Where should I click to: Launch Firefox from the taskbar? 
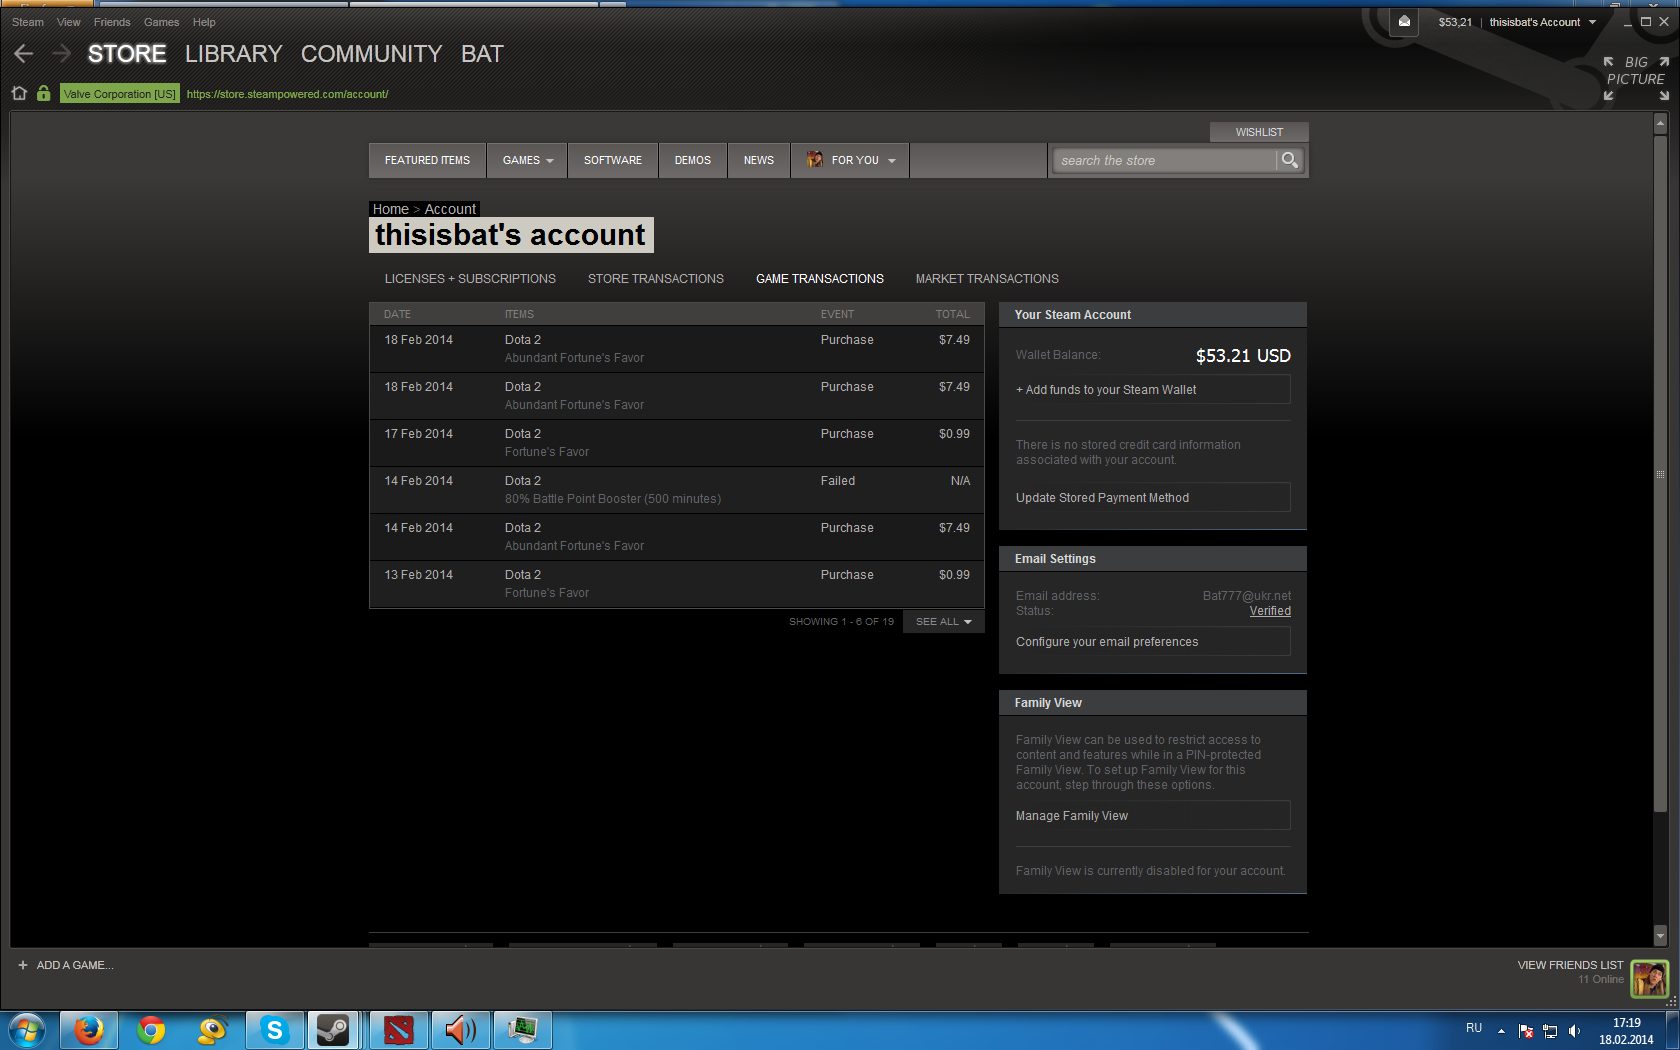pyautogui.click(x=89, y=1030)
